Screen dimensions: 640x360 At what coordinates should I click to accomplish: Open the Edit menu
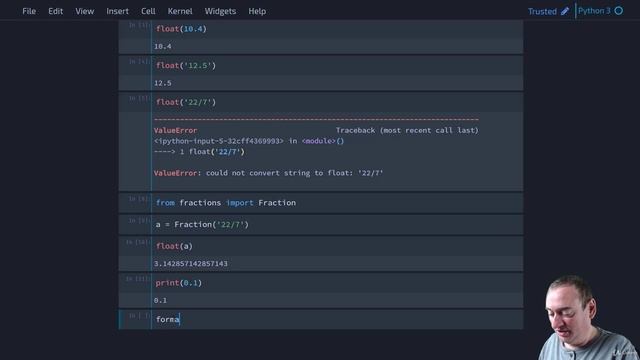pos(56,11)
